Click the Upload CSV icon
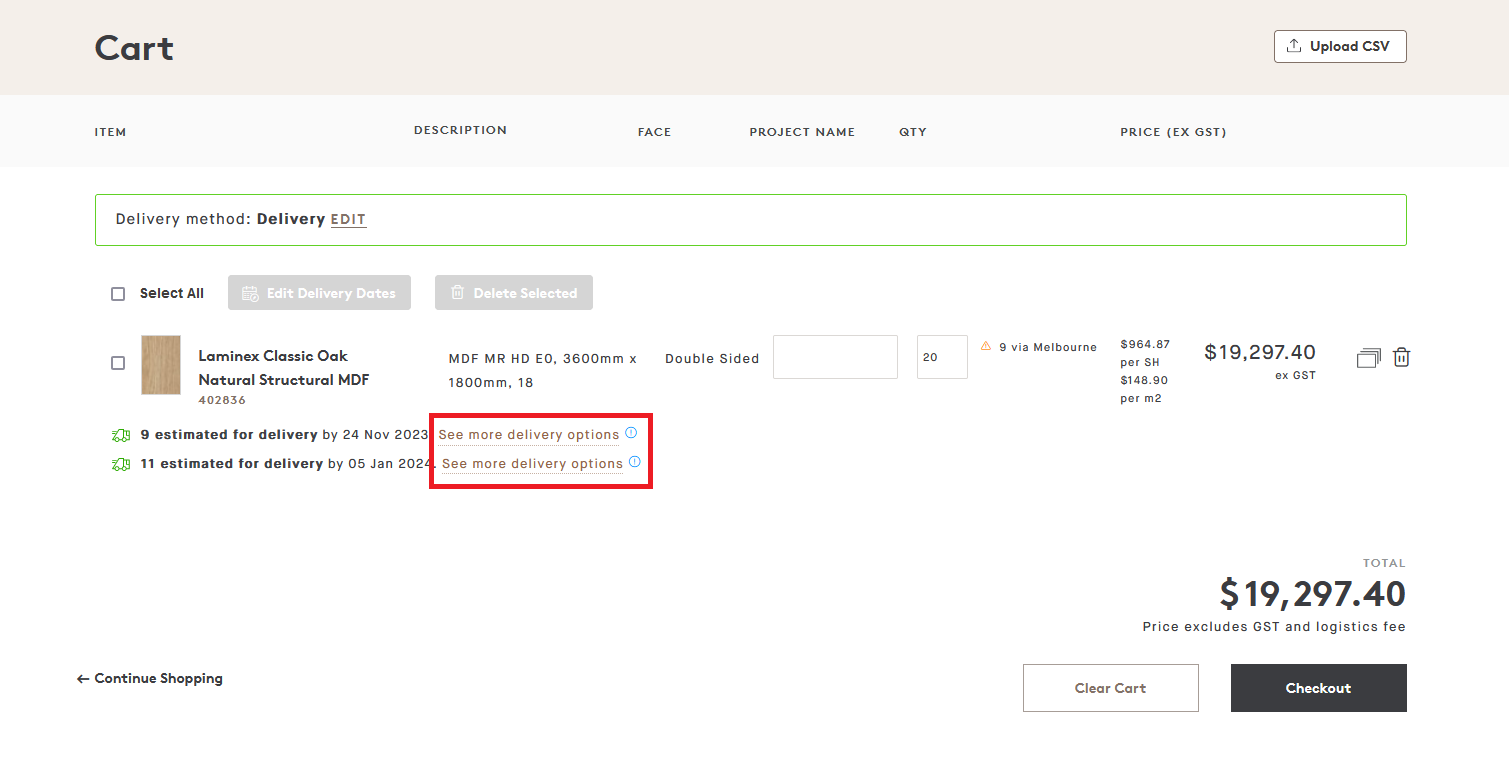 (1295, 46)
